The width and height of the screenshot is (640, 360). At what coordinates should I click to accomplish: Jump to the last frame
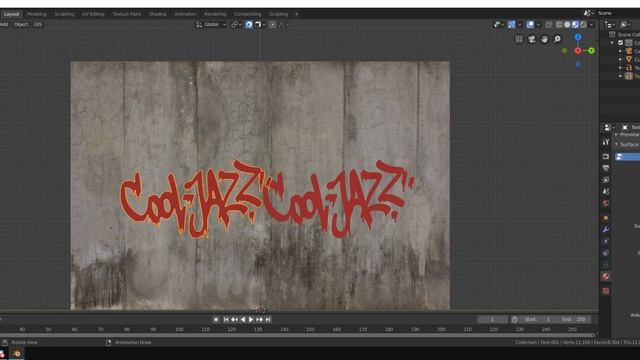tap(268, 320)
